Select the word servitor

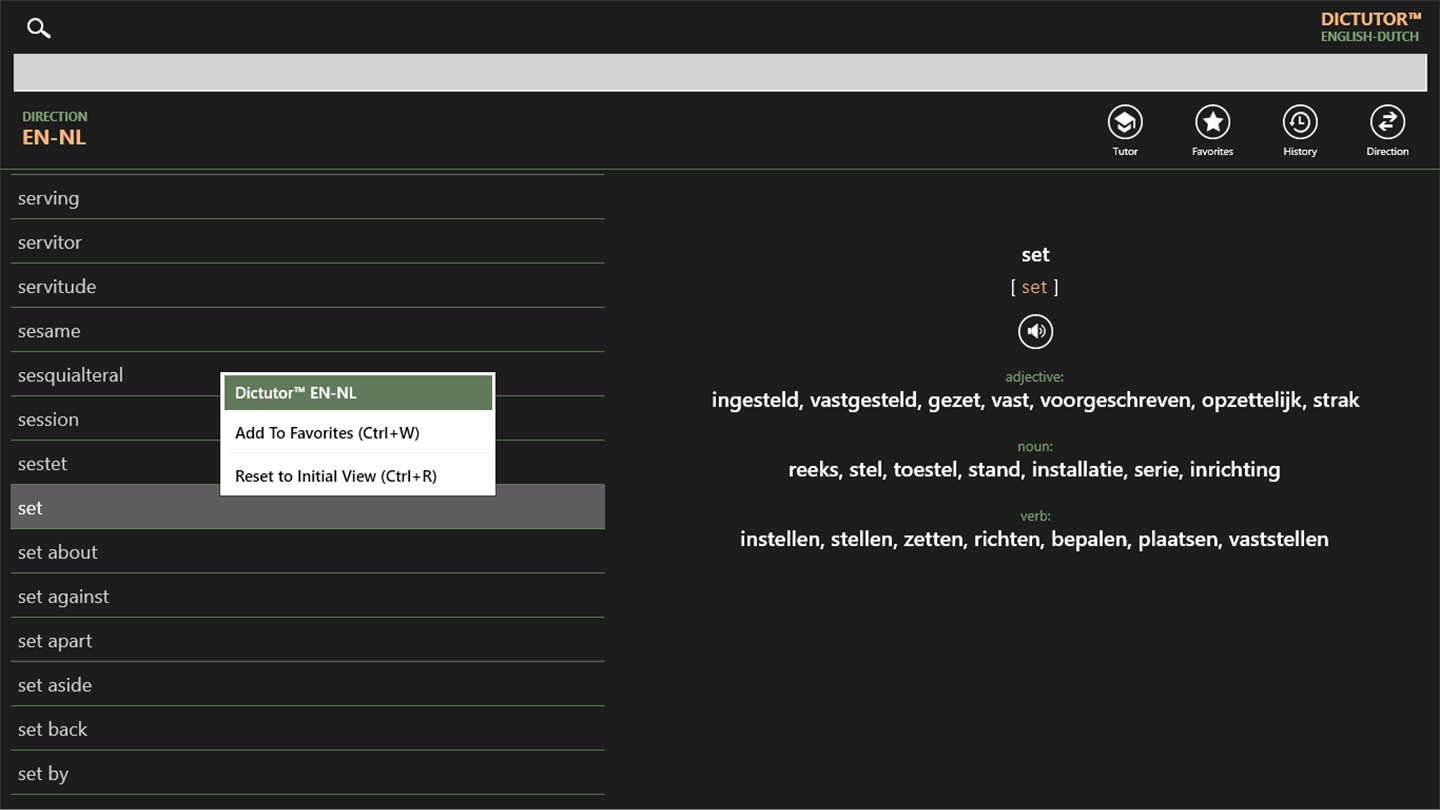[308, 242]
